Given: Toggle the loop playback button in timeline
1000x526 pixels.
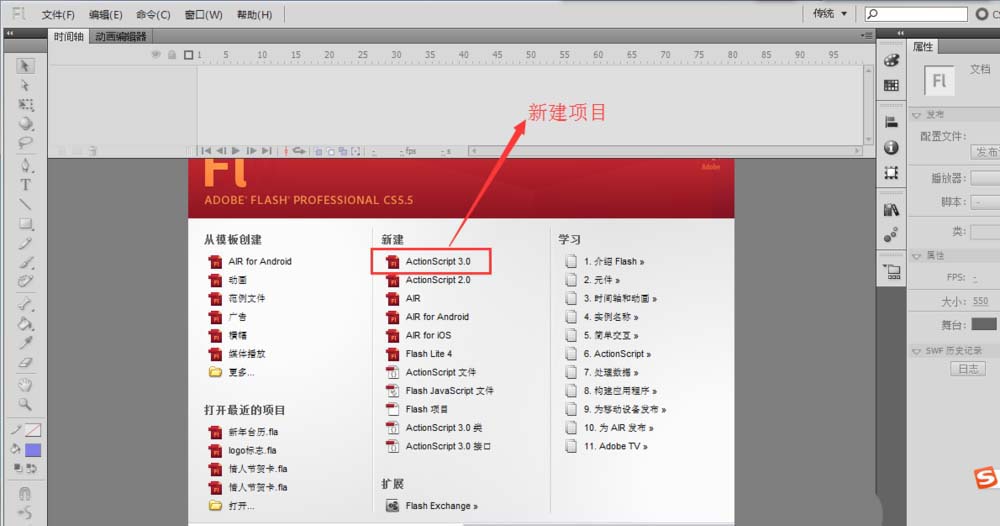Looking at the screenshot, I should point(298,151).
